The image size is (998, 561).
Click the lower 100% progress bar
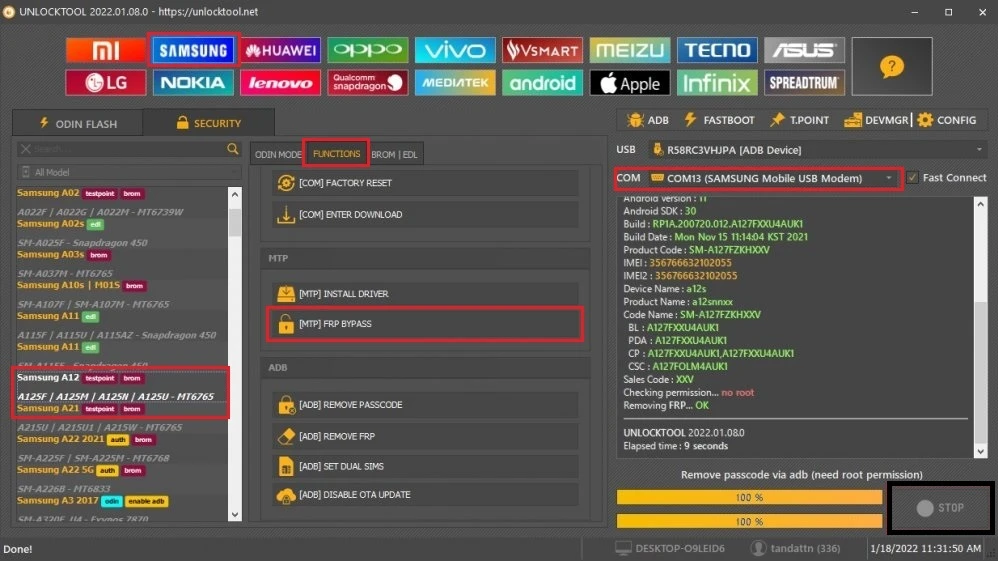tap(749, 522)
